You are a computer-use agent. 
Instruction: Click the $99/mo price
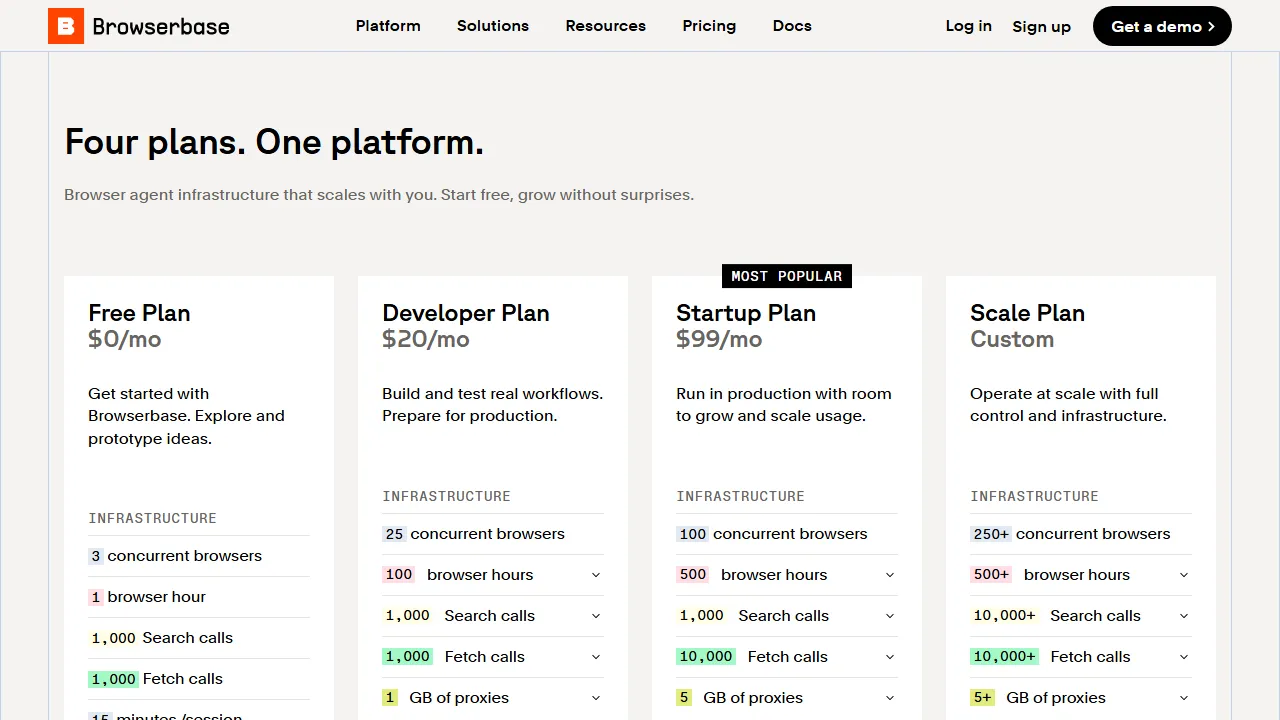[x=719, y=339]
